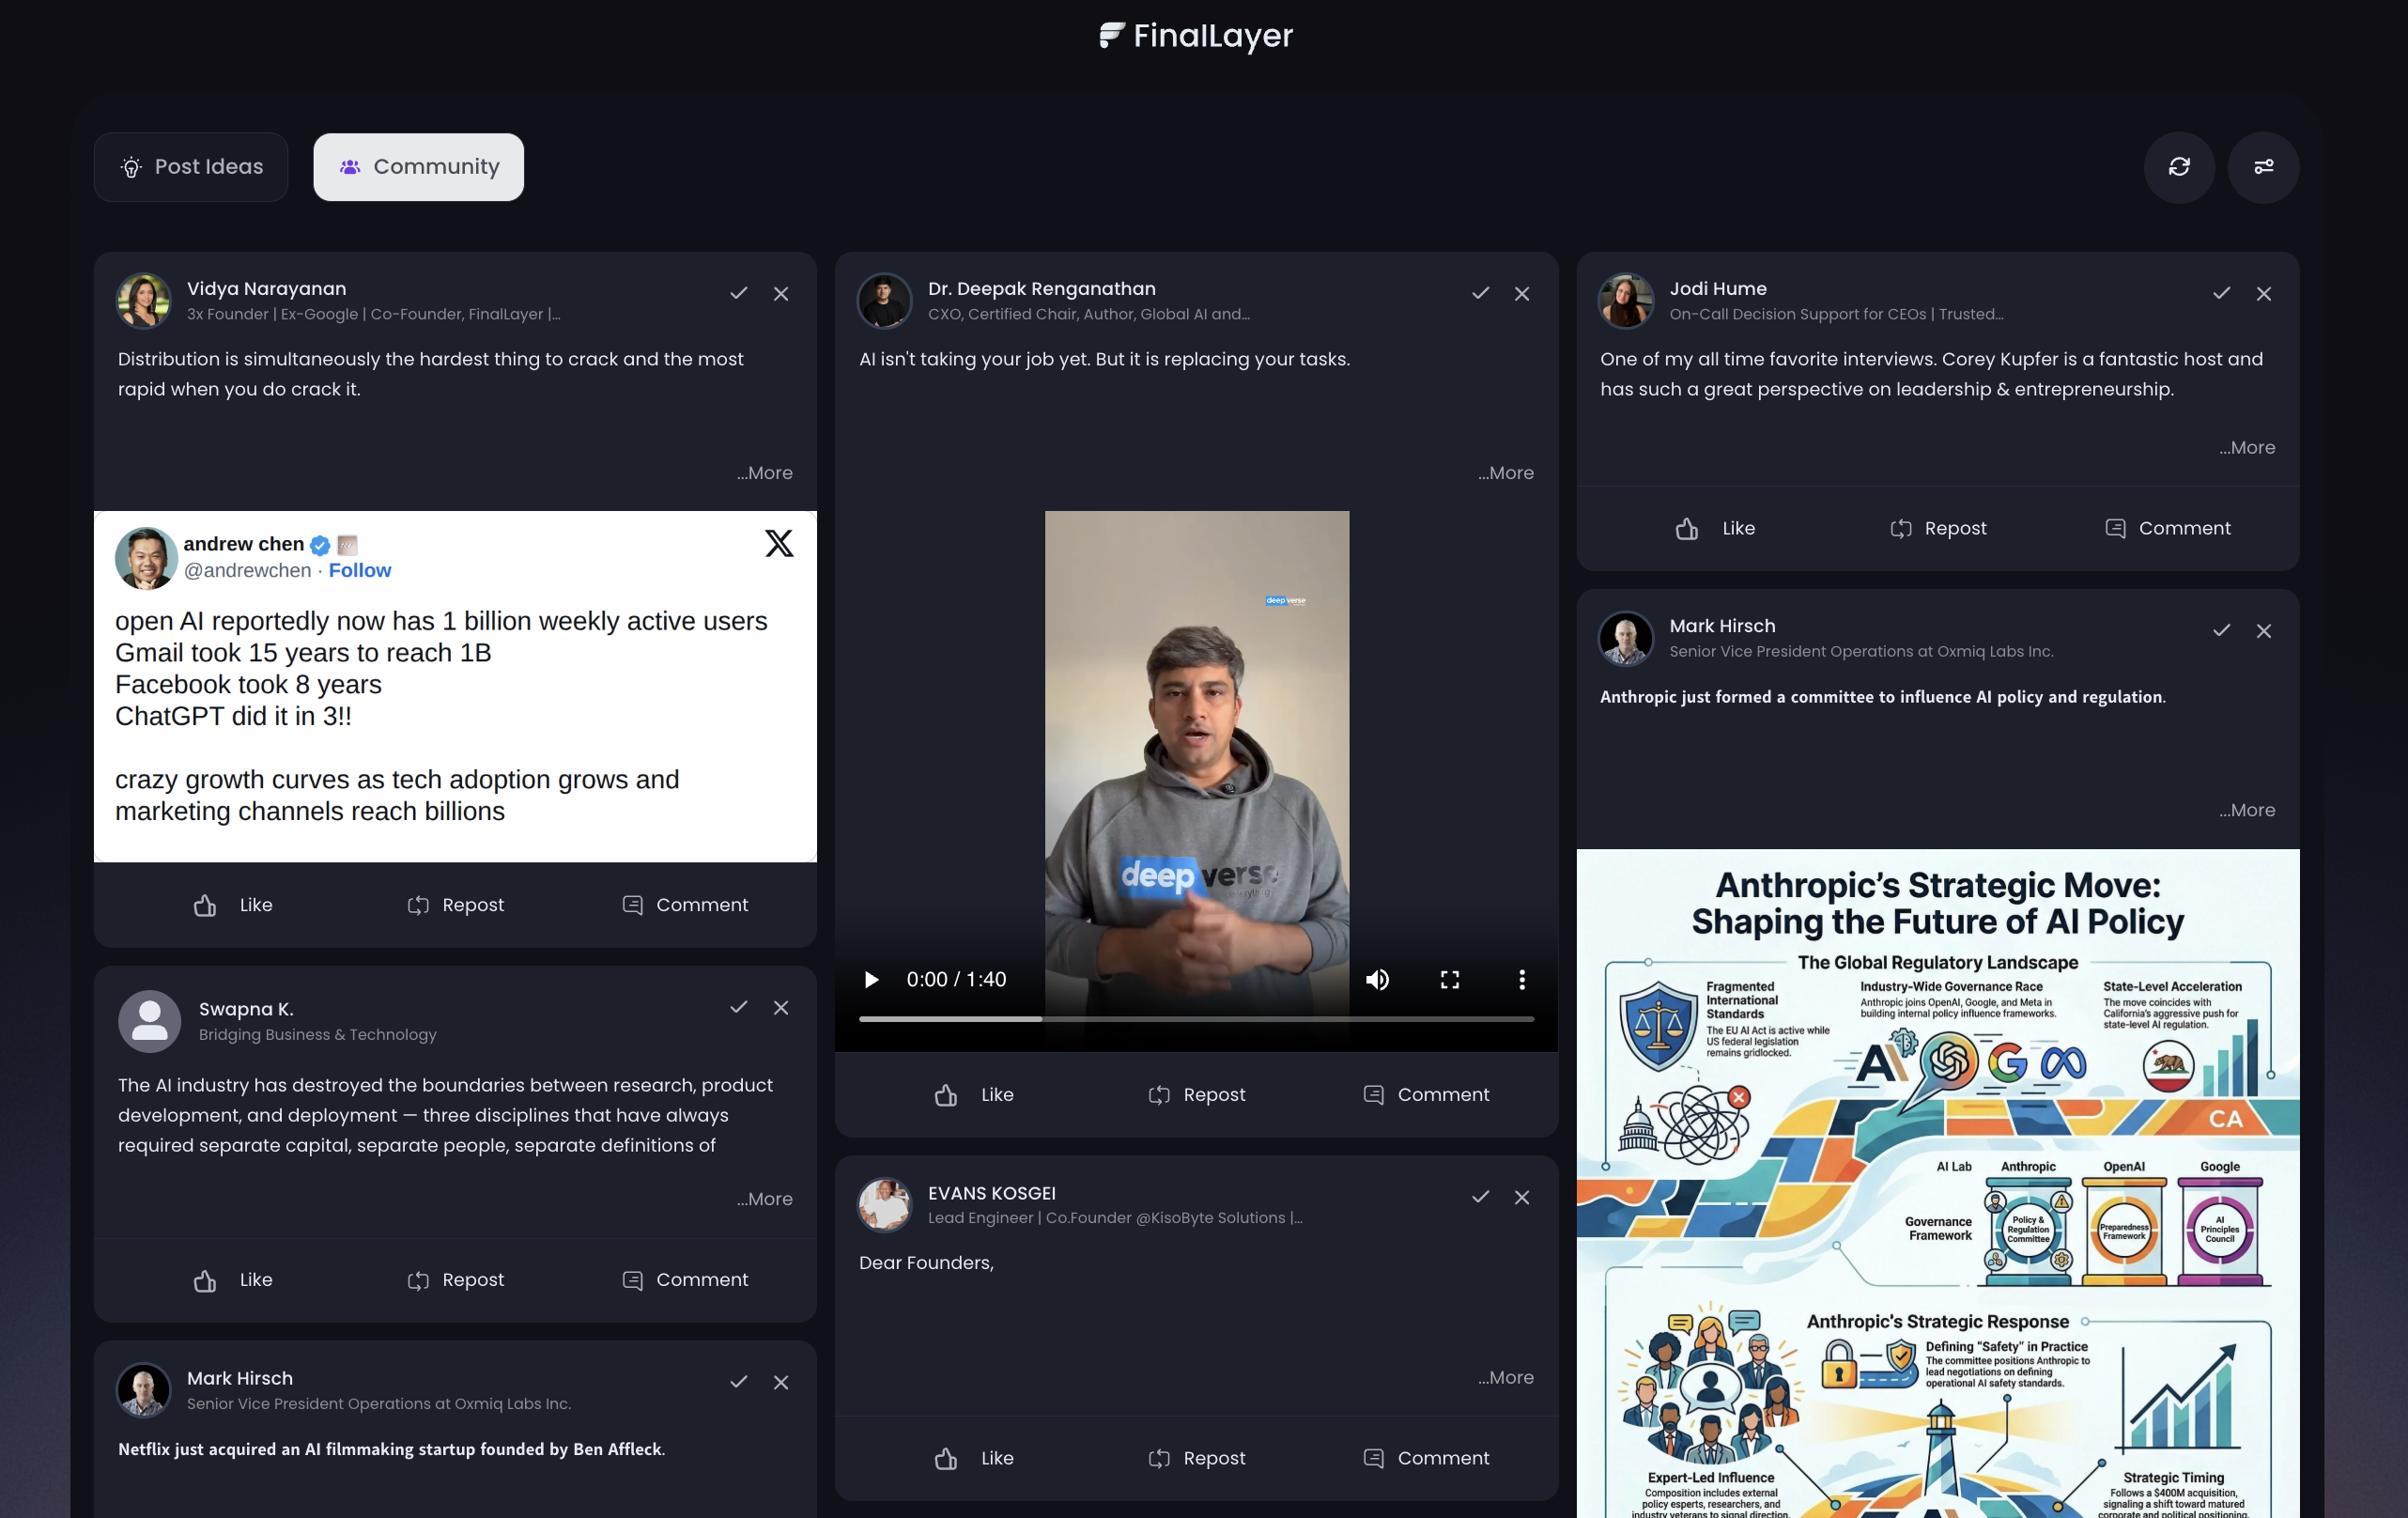The image size is (2408, 1518).
Task: Click the Anthropic's Strategic Move infographic image
Action: click(x=1938, y=1180)
